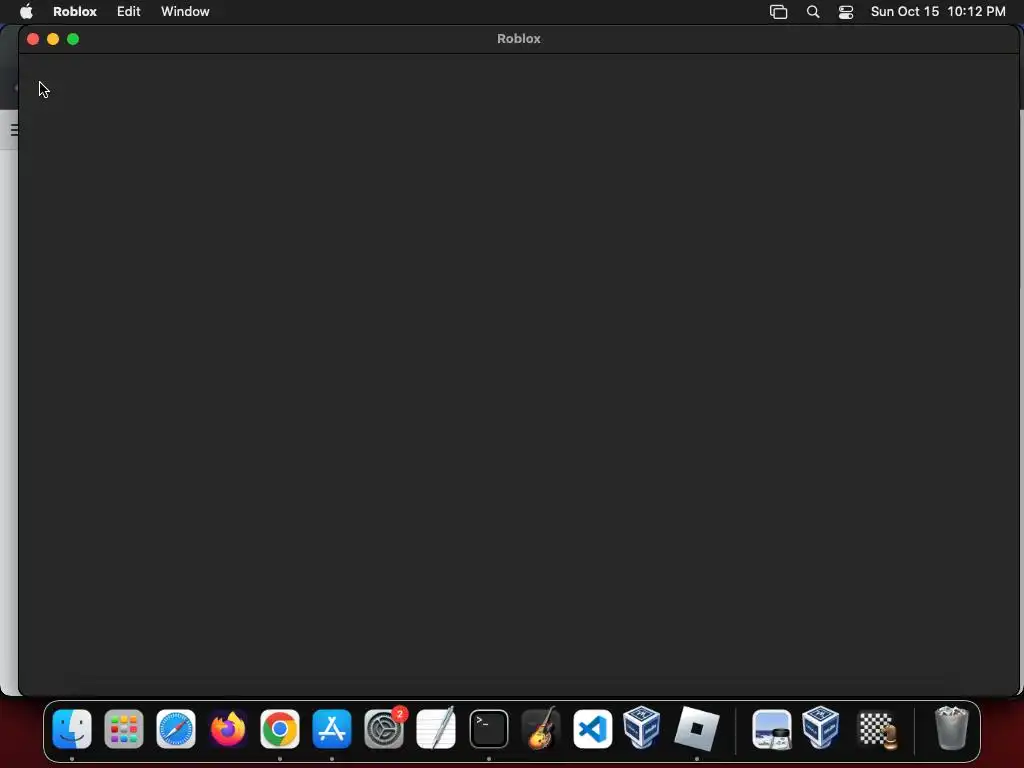The height and width of the screenshot is (768, 1024).
Task: Click the Roblox icon in the Dock
Action: [x=696, y=729]
